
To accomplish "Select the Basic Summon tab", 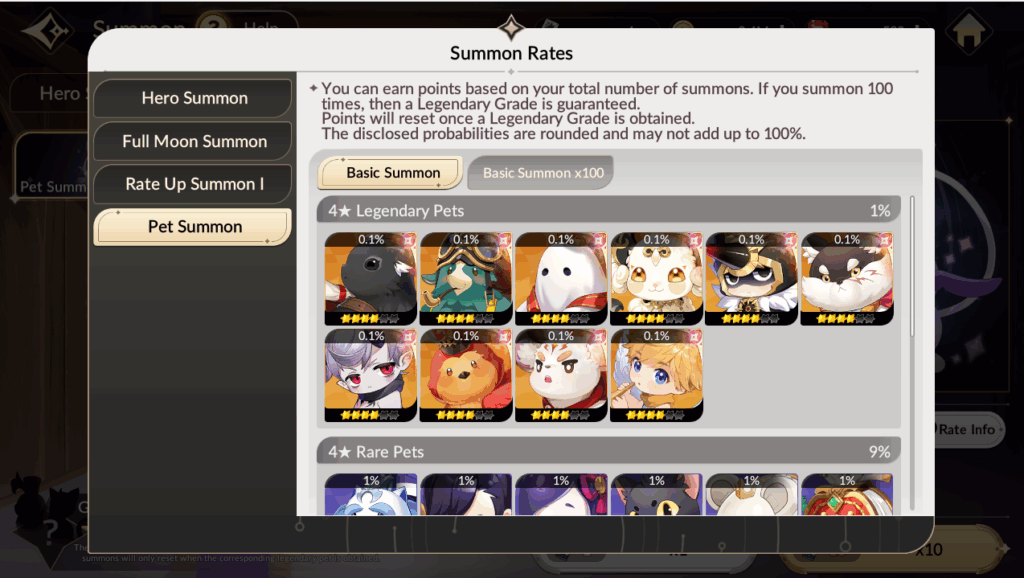I will [391, 173].
